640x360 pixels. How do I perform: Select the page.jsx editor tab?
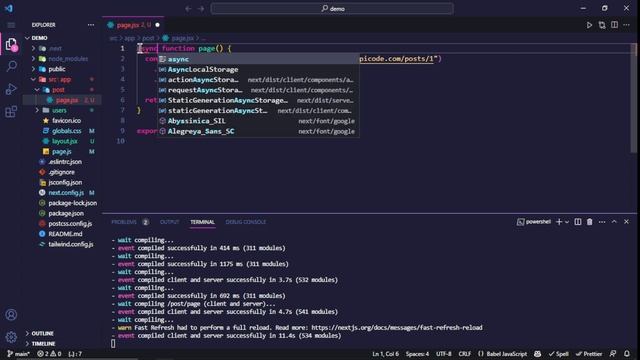(133, 25)
